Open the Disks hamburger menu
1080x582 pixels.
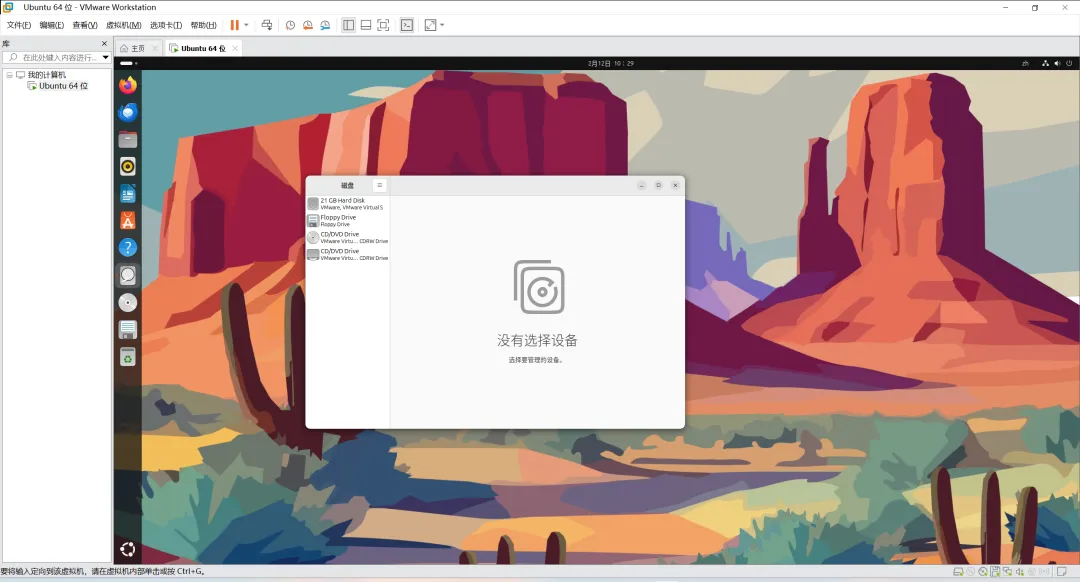coord(380,185)
